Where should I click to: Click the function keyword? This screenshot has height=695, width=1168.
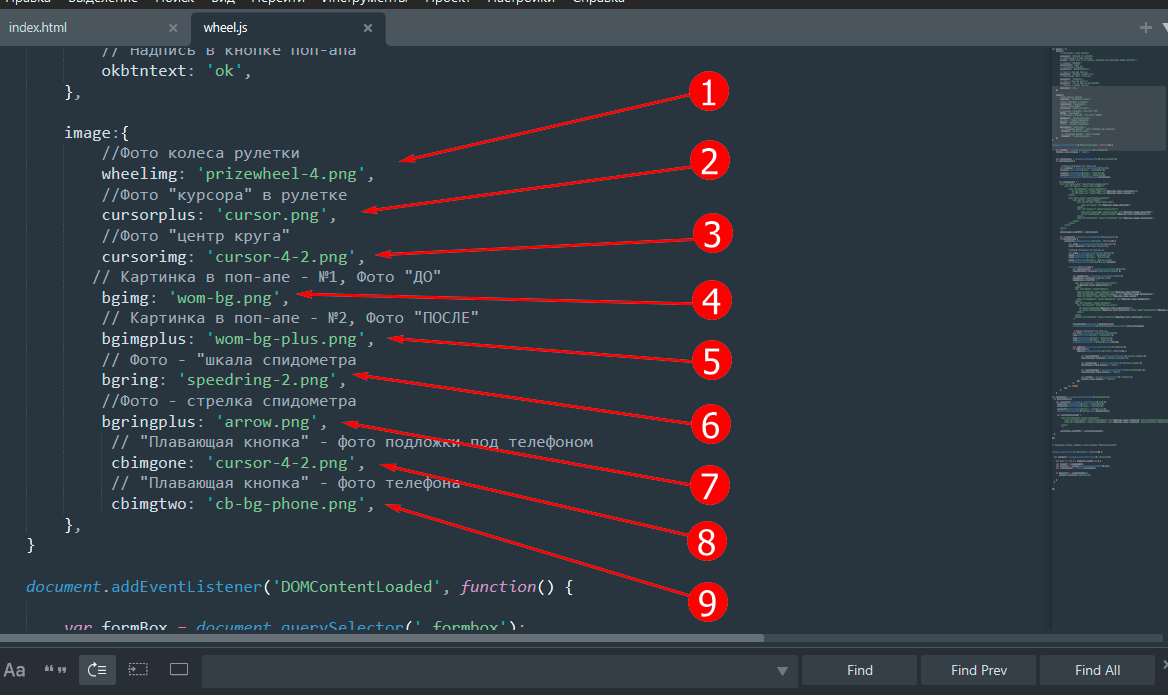tap(498, 587)
